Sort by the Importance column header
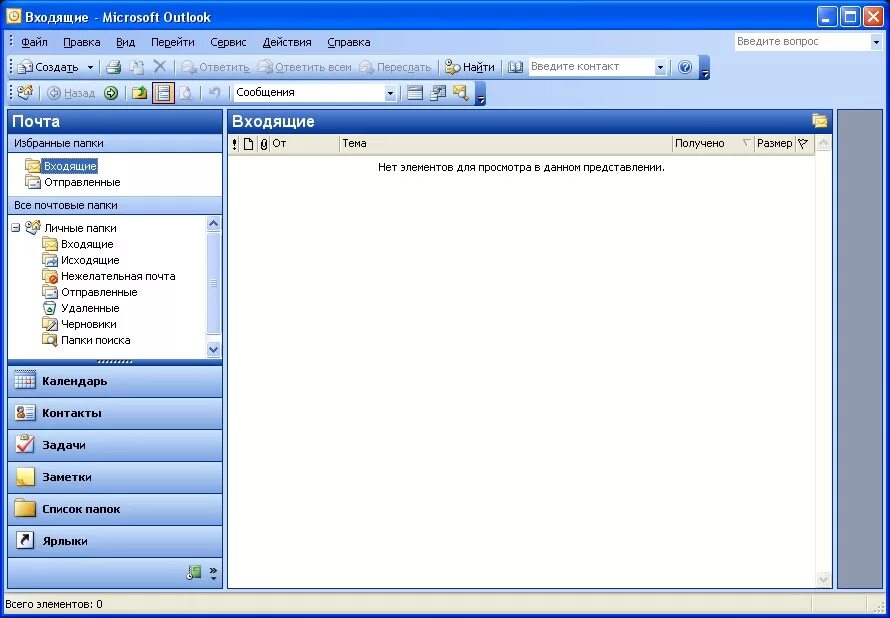Image resolution: width=890 pixels, height=618 pixels. 235,144
